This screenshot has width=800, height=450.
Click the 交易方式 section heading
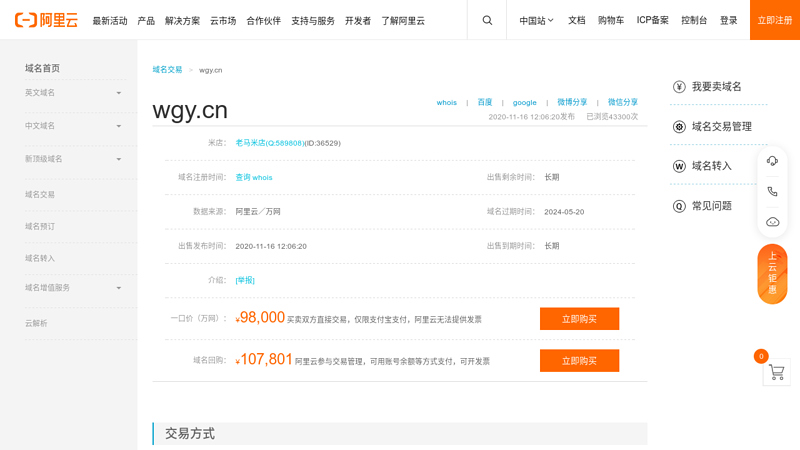[190, 434]
